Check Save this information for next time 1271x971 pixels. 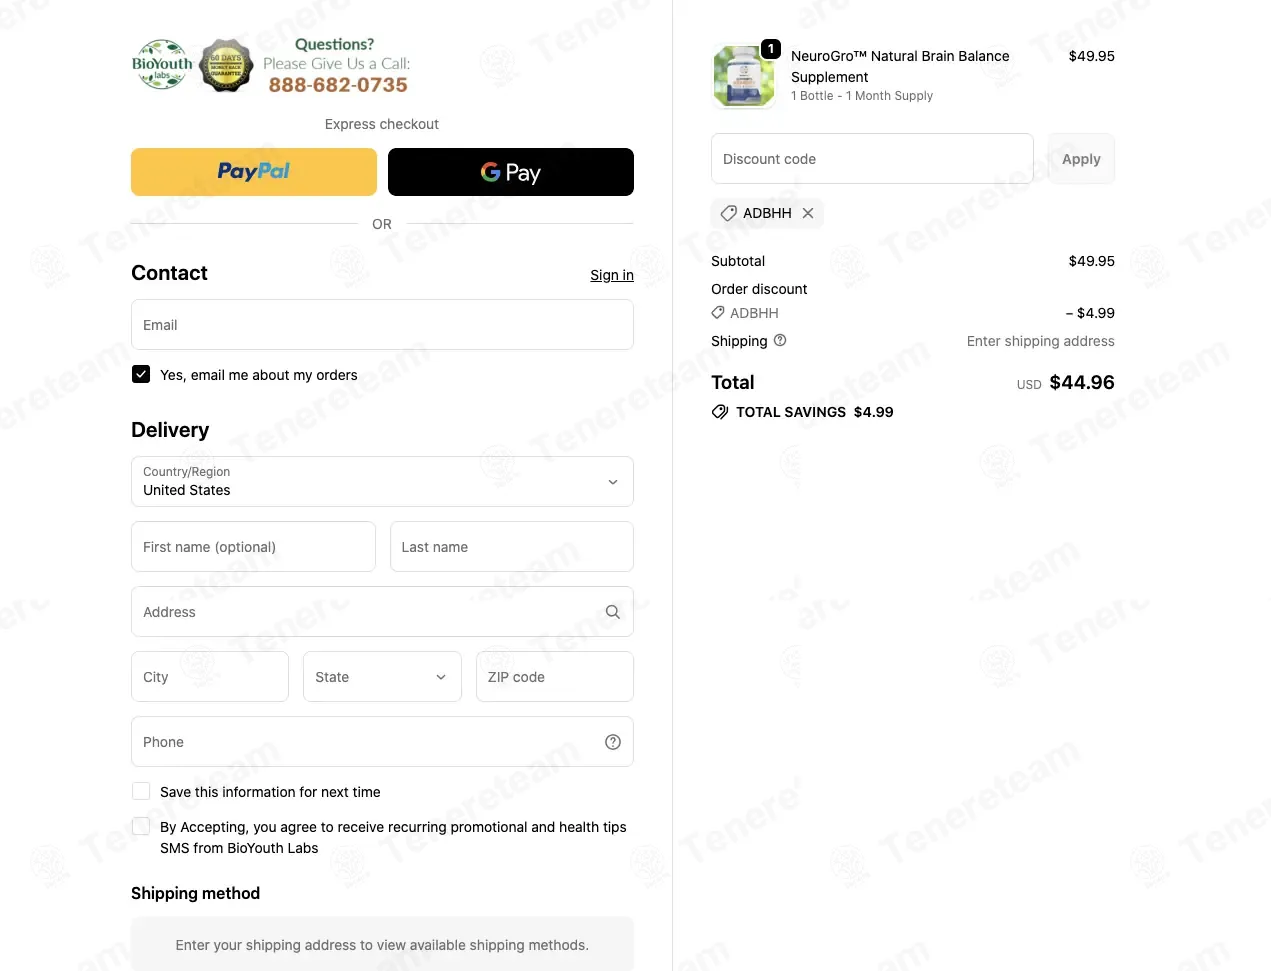[141, 791]
